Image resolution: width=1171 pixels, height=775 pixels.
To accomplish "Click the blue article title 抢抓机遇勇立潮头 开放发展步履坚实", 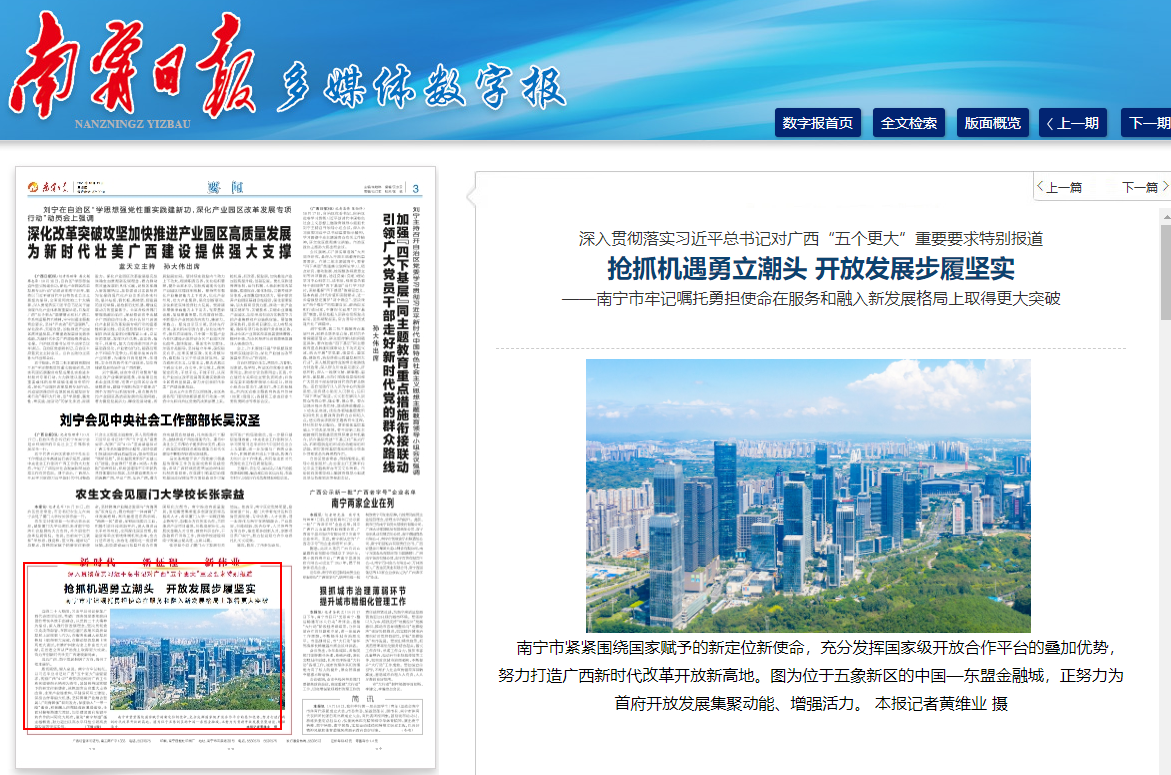I will 811,269.
